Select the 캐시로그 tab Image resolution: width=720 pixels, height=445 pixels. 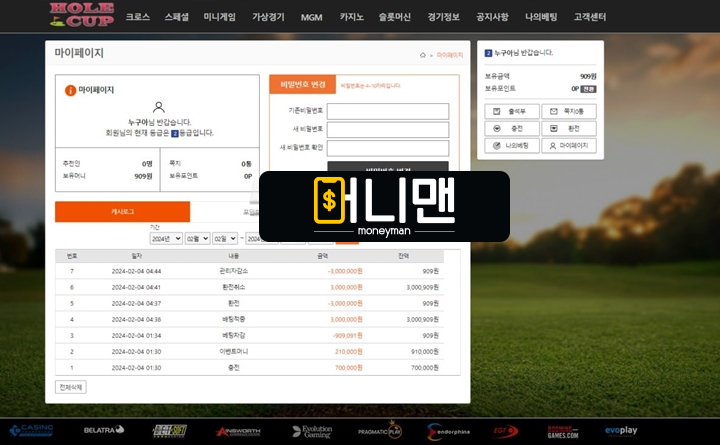[x=122, y=212]
